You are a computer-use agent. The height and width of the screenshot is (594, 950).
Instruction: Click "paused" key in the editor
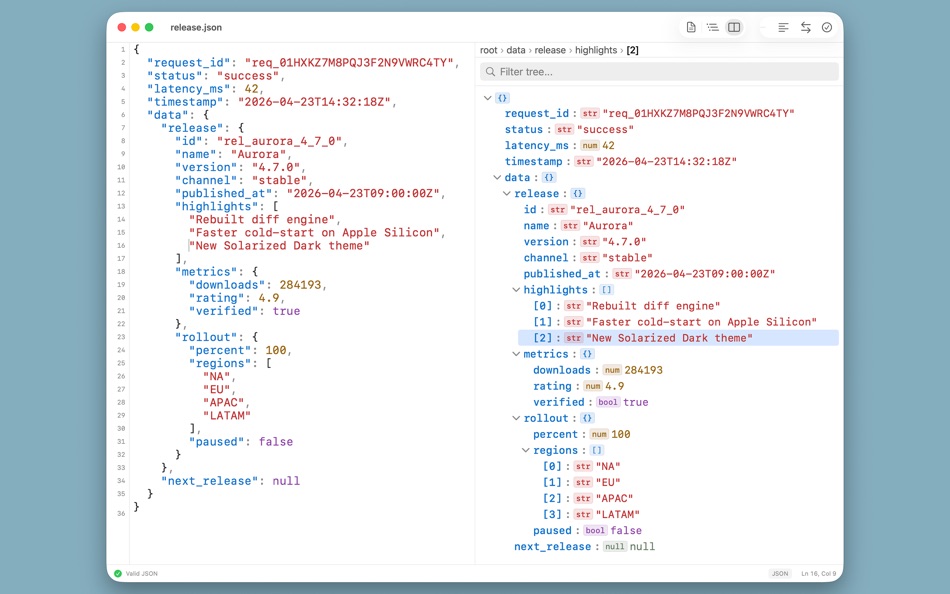pos(217,442)
